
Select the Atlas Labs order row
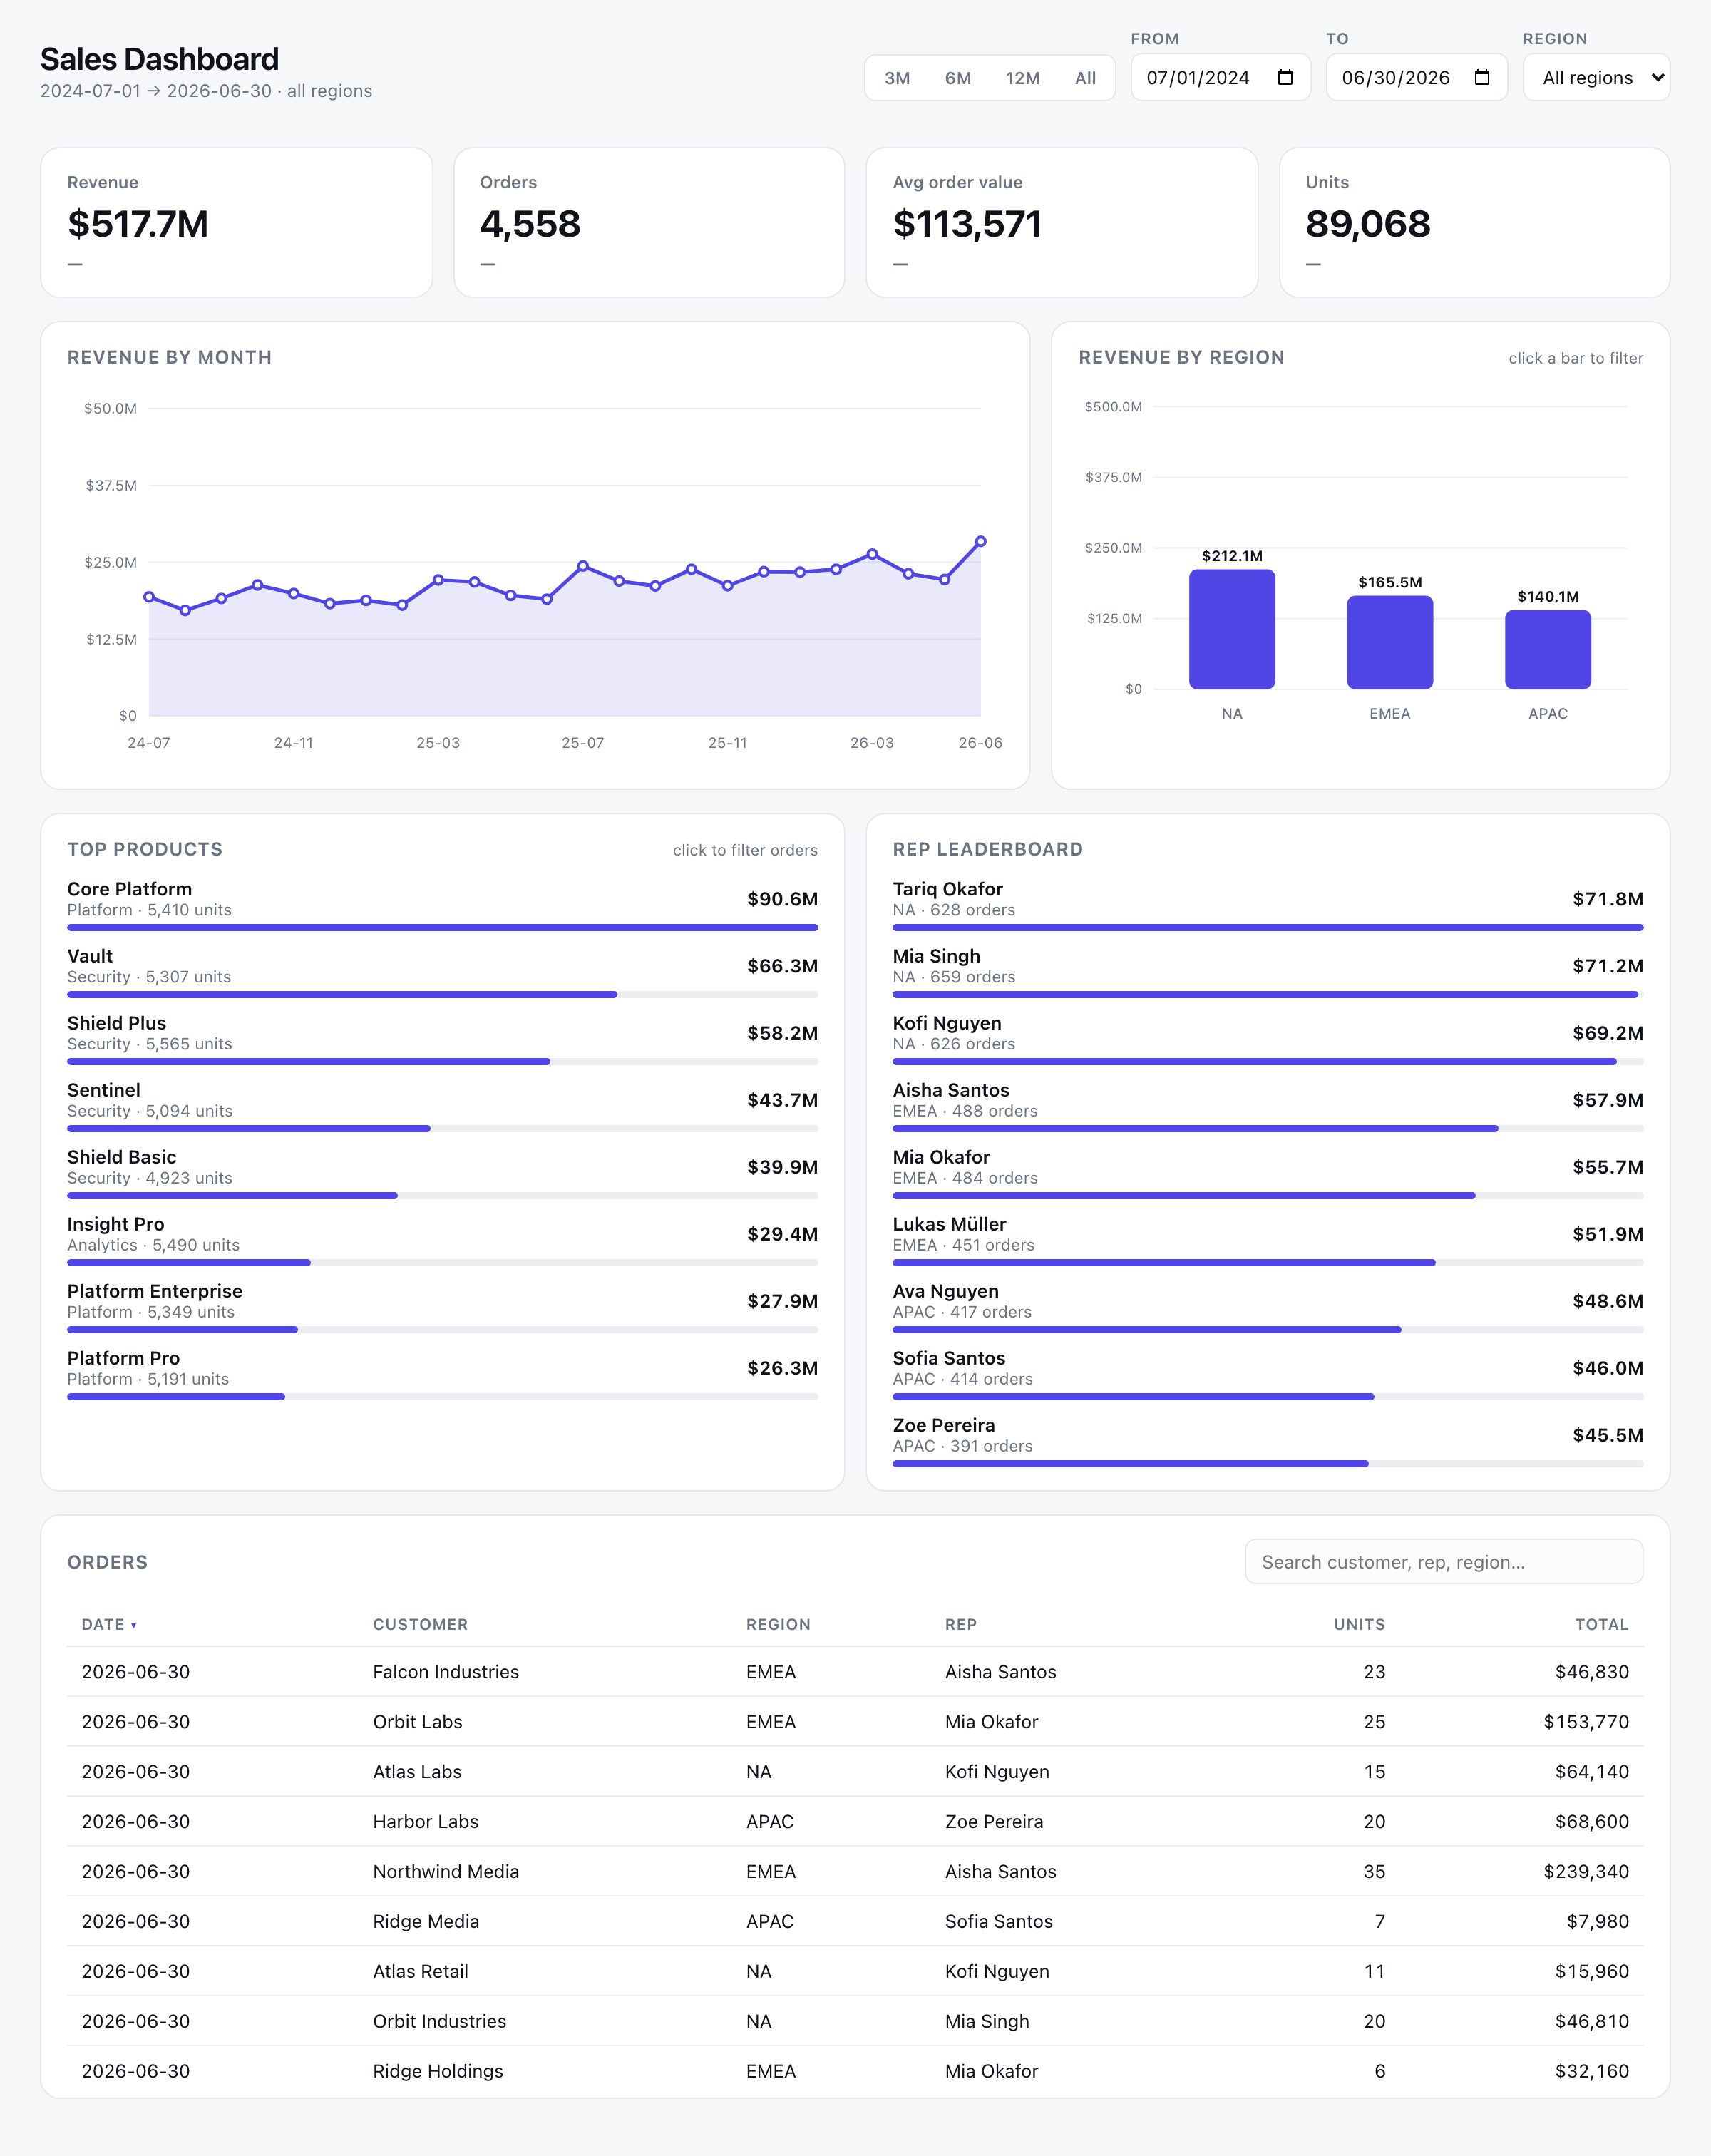click(855, 1772)
